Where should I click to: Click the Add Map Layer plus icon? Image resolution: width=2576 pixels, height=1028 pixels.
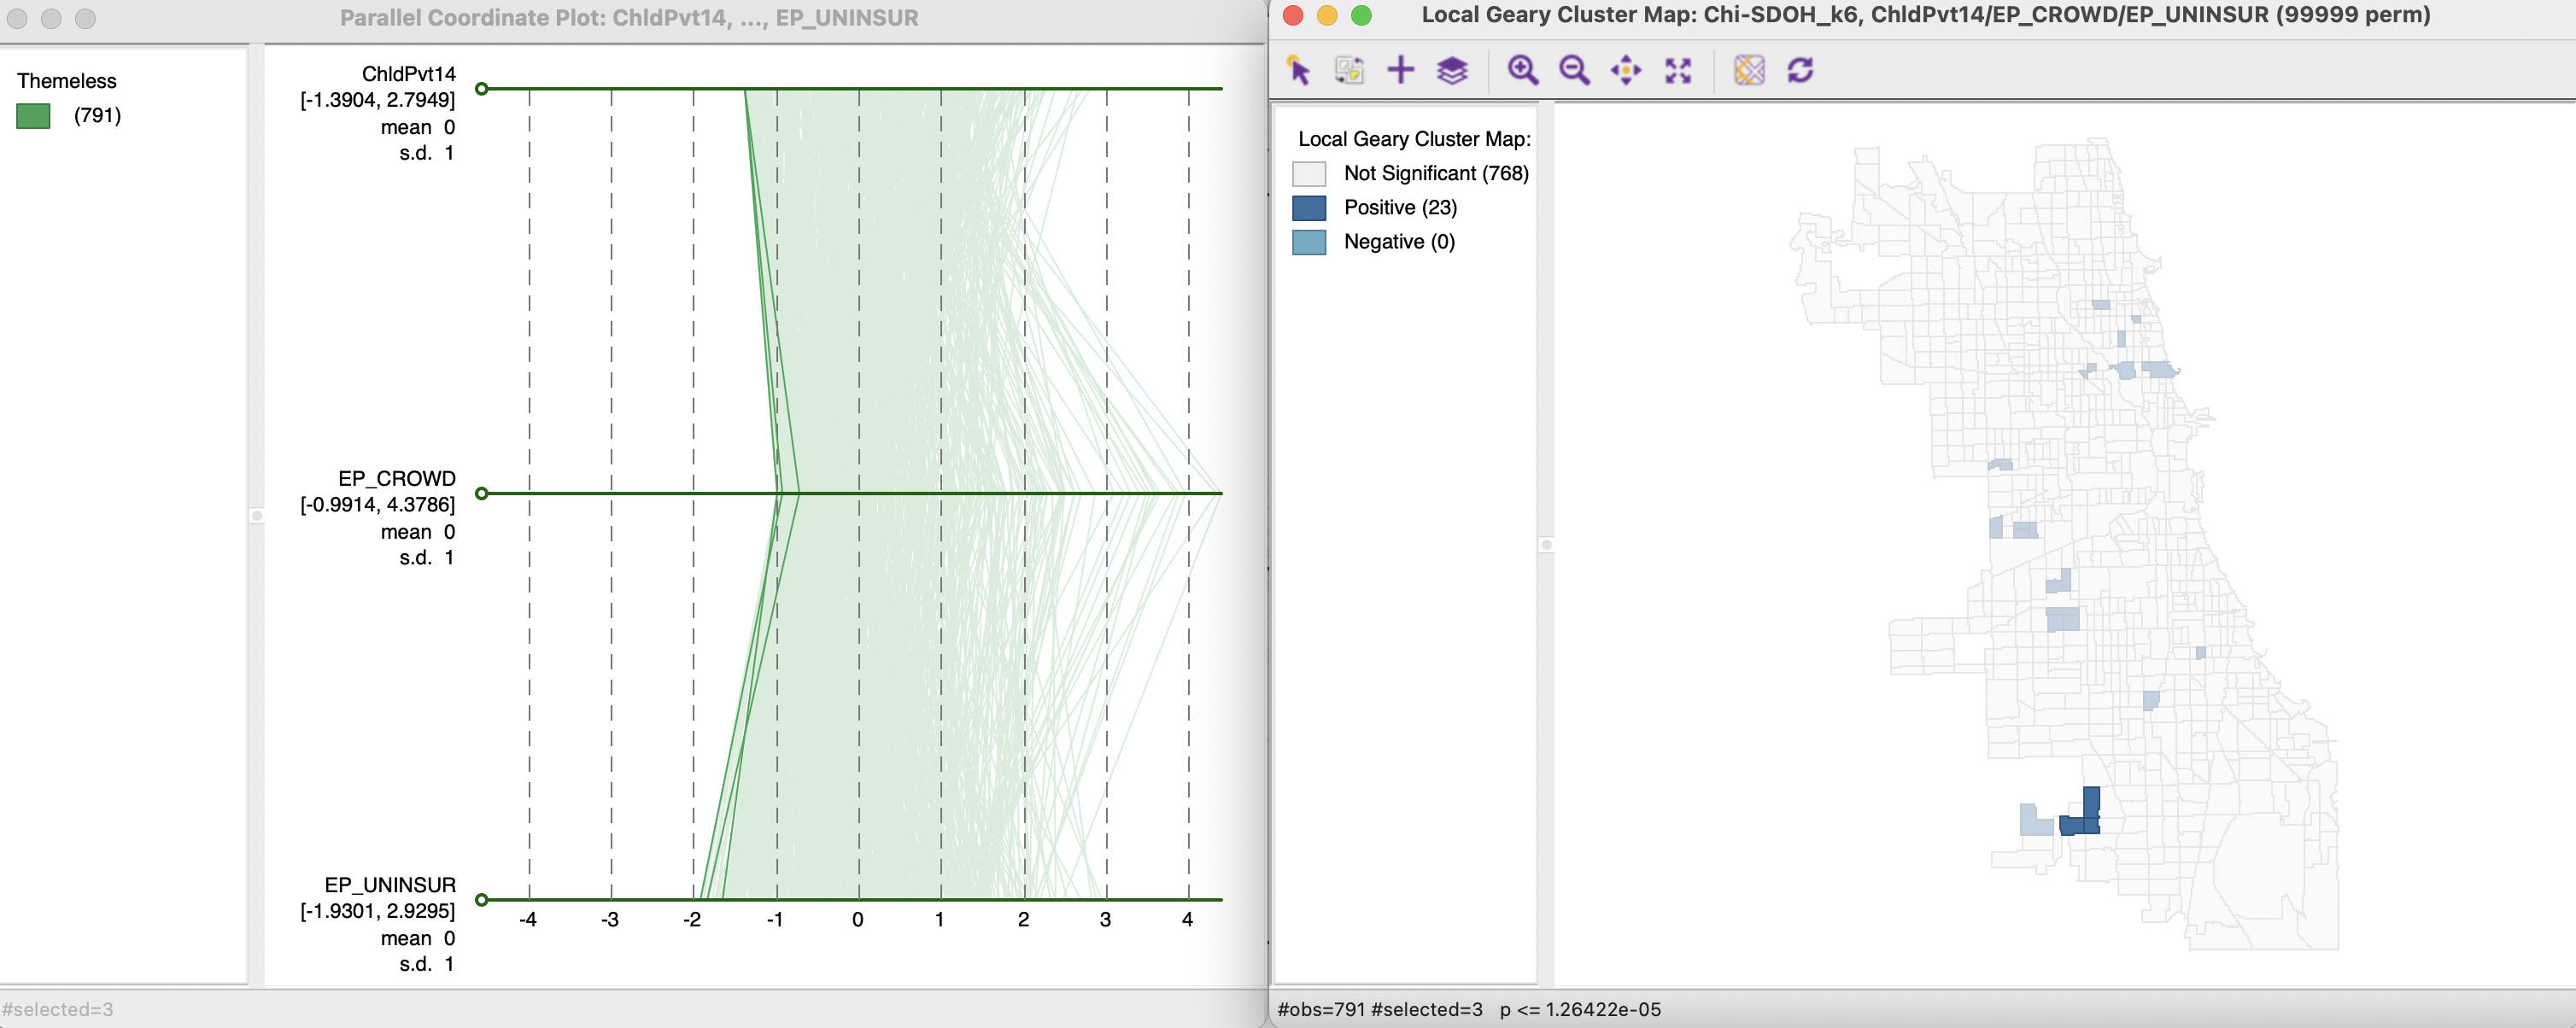point(1401,70)
